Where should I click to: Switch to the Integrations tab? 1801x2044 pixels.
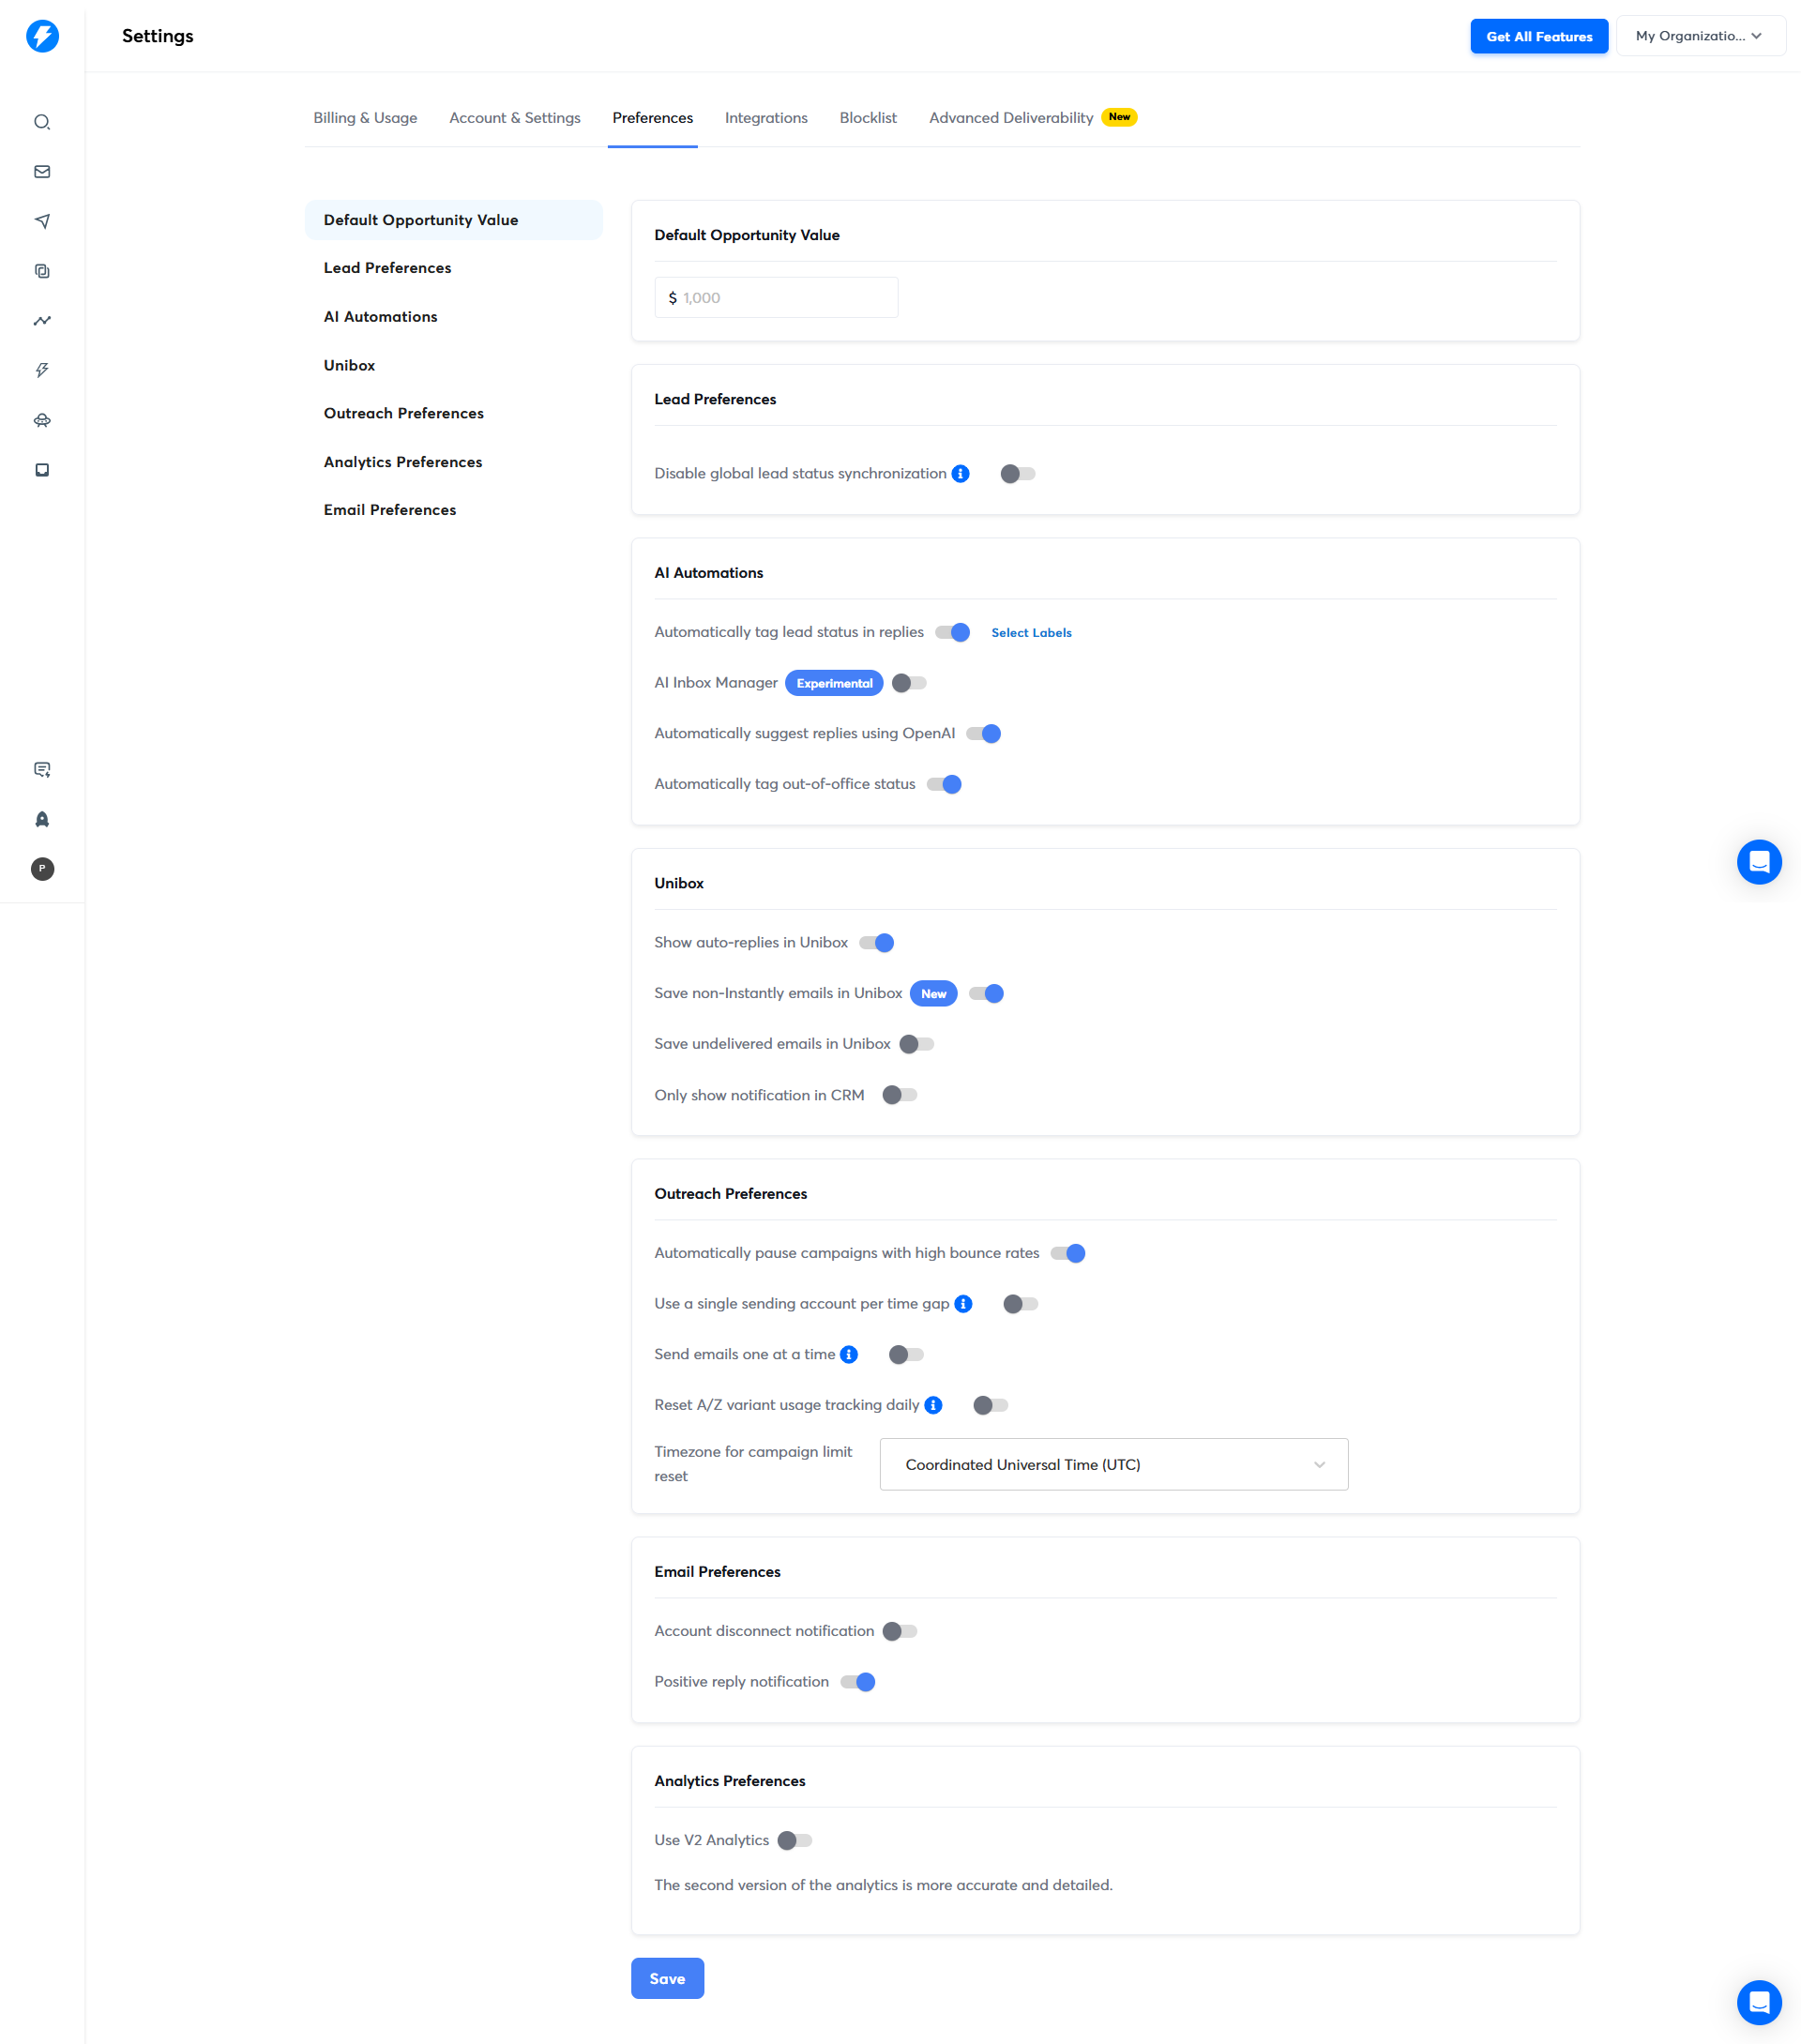[766, 118]
